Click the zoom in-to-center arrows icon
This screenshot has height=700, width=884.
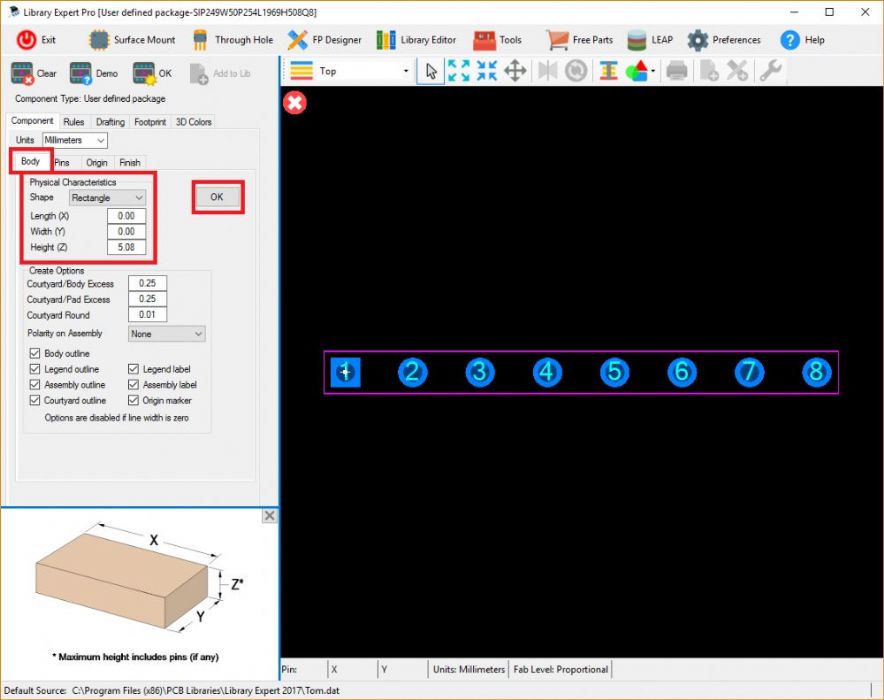point(487,71)
